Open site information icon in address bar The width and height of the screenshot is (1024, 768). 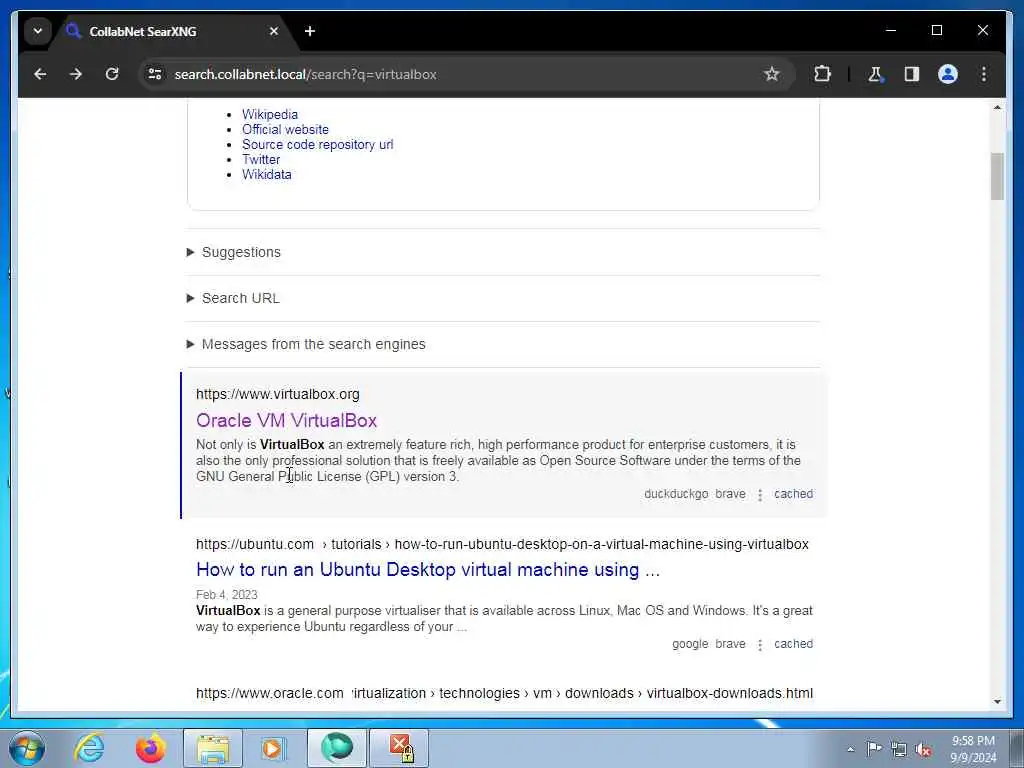(155, 74)
